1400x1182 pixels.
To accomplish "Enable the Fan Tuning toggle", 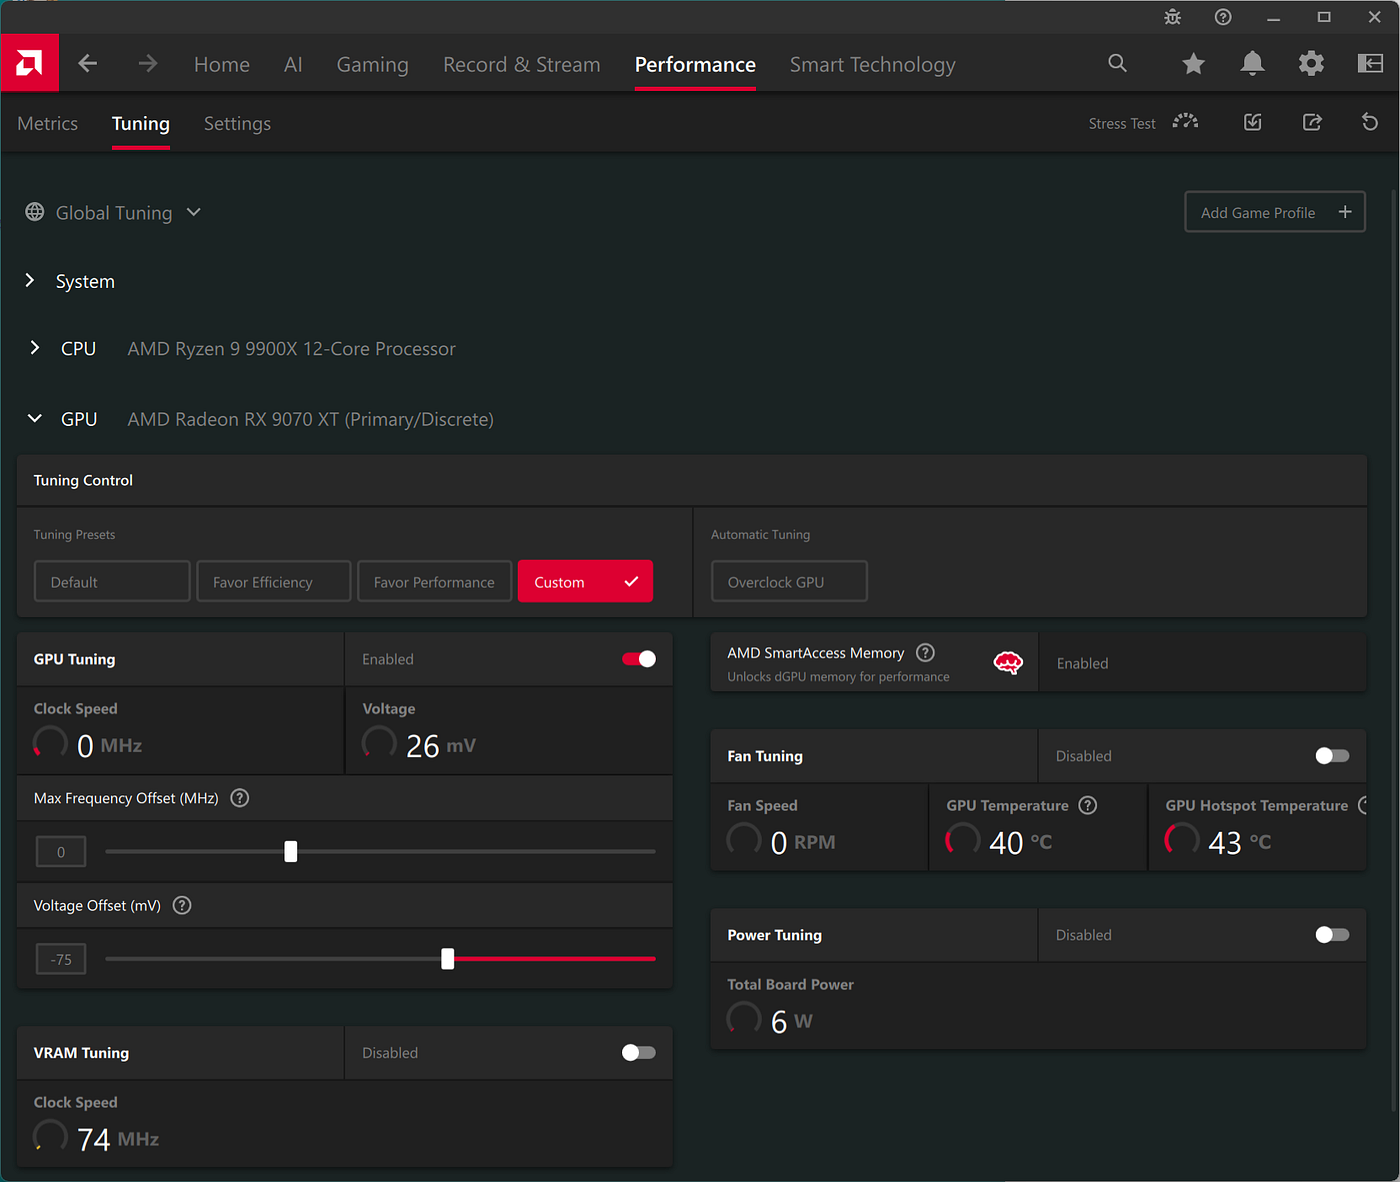I will [1332, 756].
